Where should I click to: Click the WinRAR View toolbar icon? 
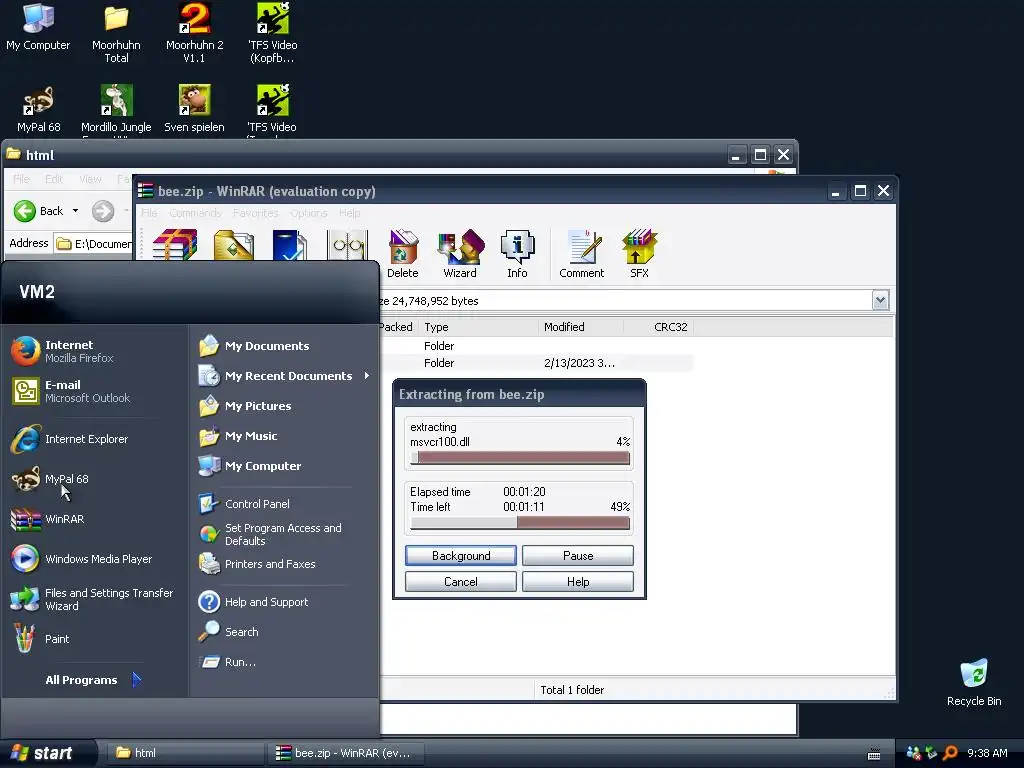347,244
